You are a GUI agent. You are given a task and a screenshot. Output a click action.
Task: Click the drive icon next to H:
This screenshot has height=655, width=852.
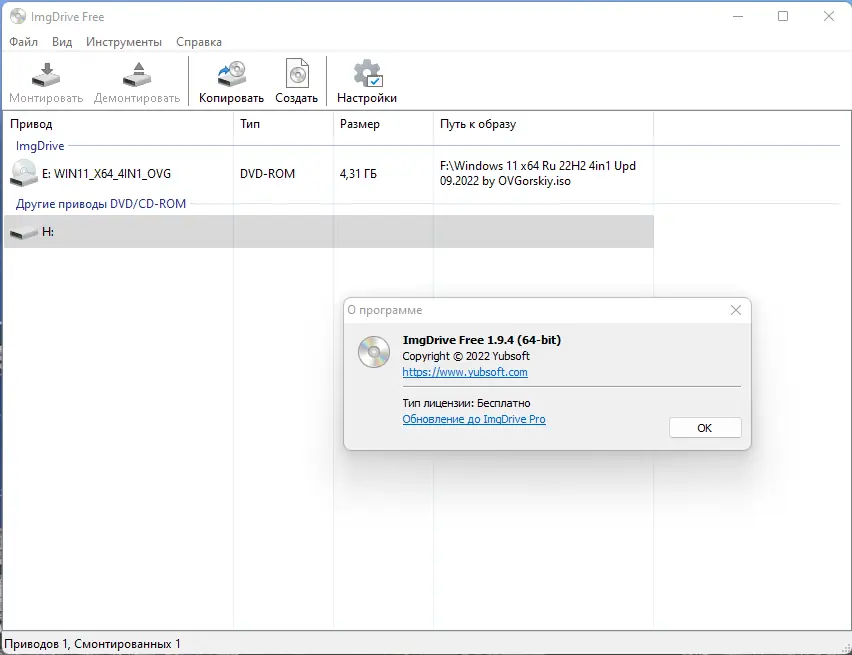click(x=23, y=233)
